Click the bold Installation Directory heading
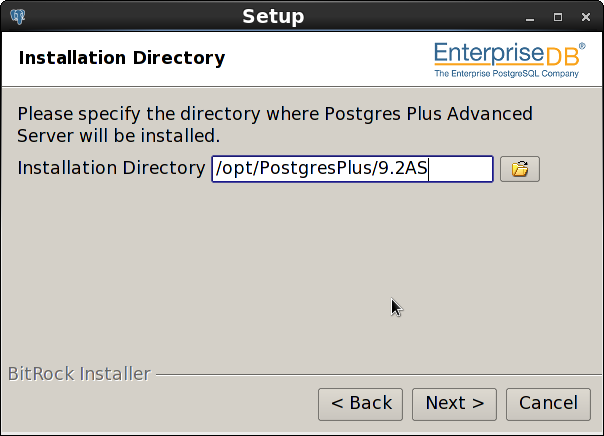604x436 pixels. point(122,59)
